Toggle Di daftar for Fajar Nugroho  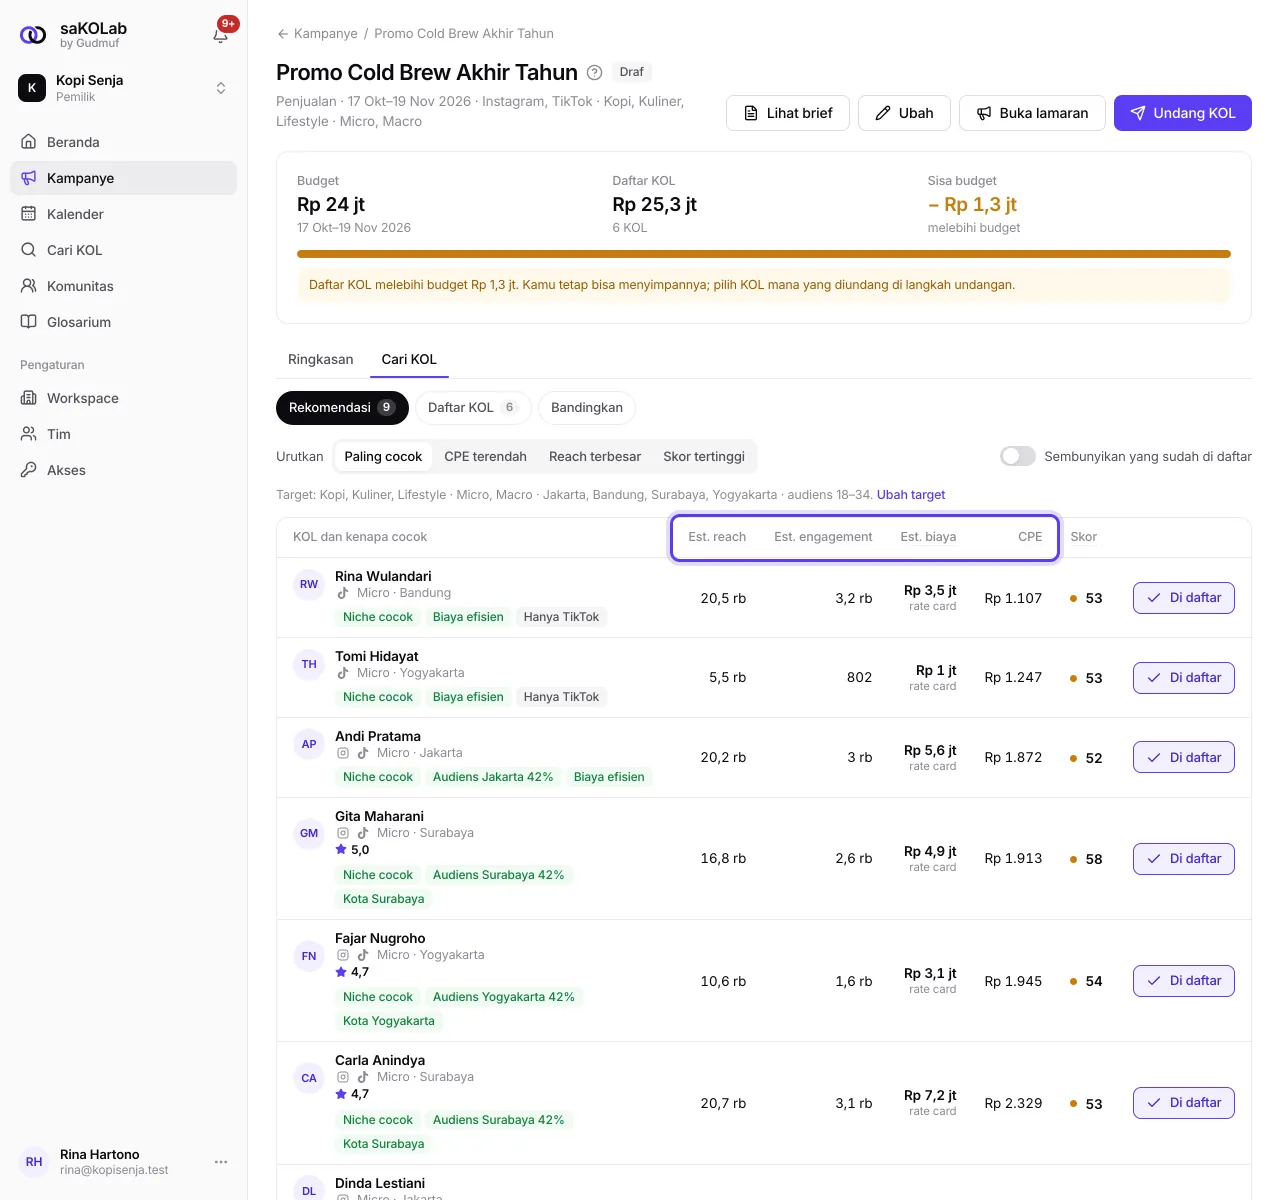click(1184, 981)
